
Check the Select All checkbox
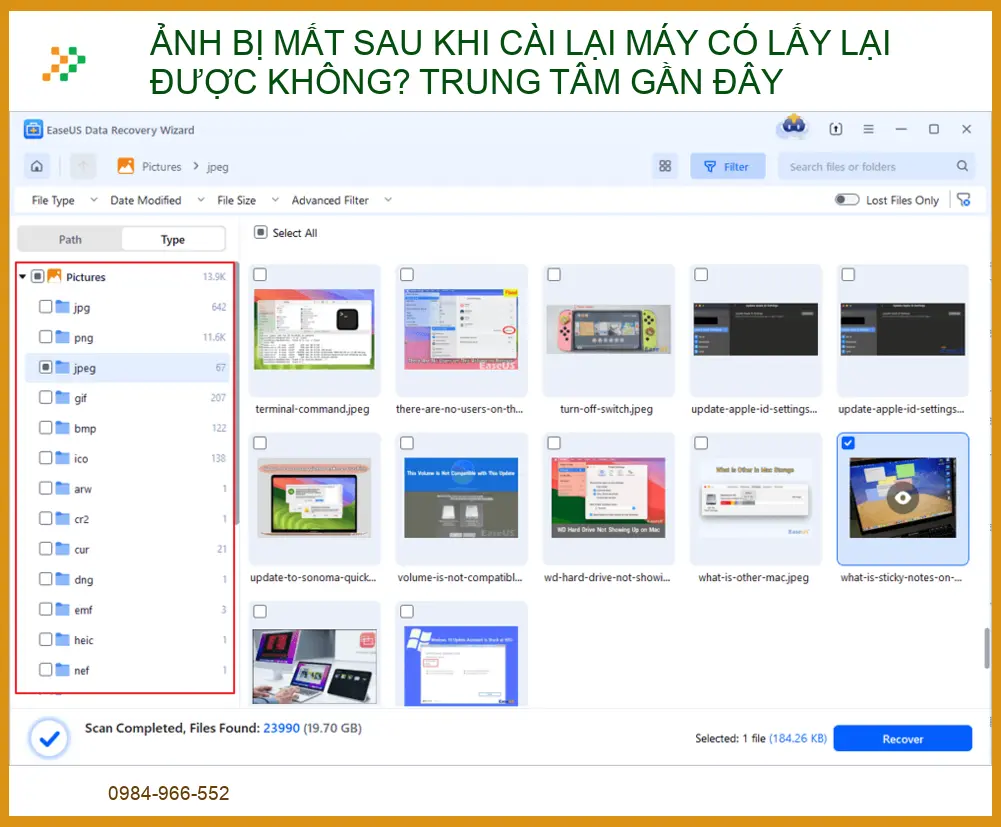260,232
